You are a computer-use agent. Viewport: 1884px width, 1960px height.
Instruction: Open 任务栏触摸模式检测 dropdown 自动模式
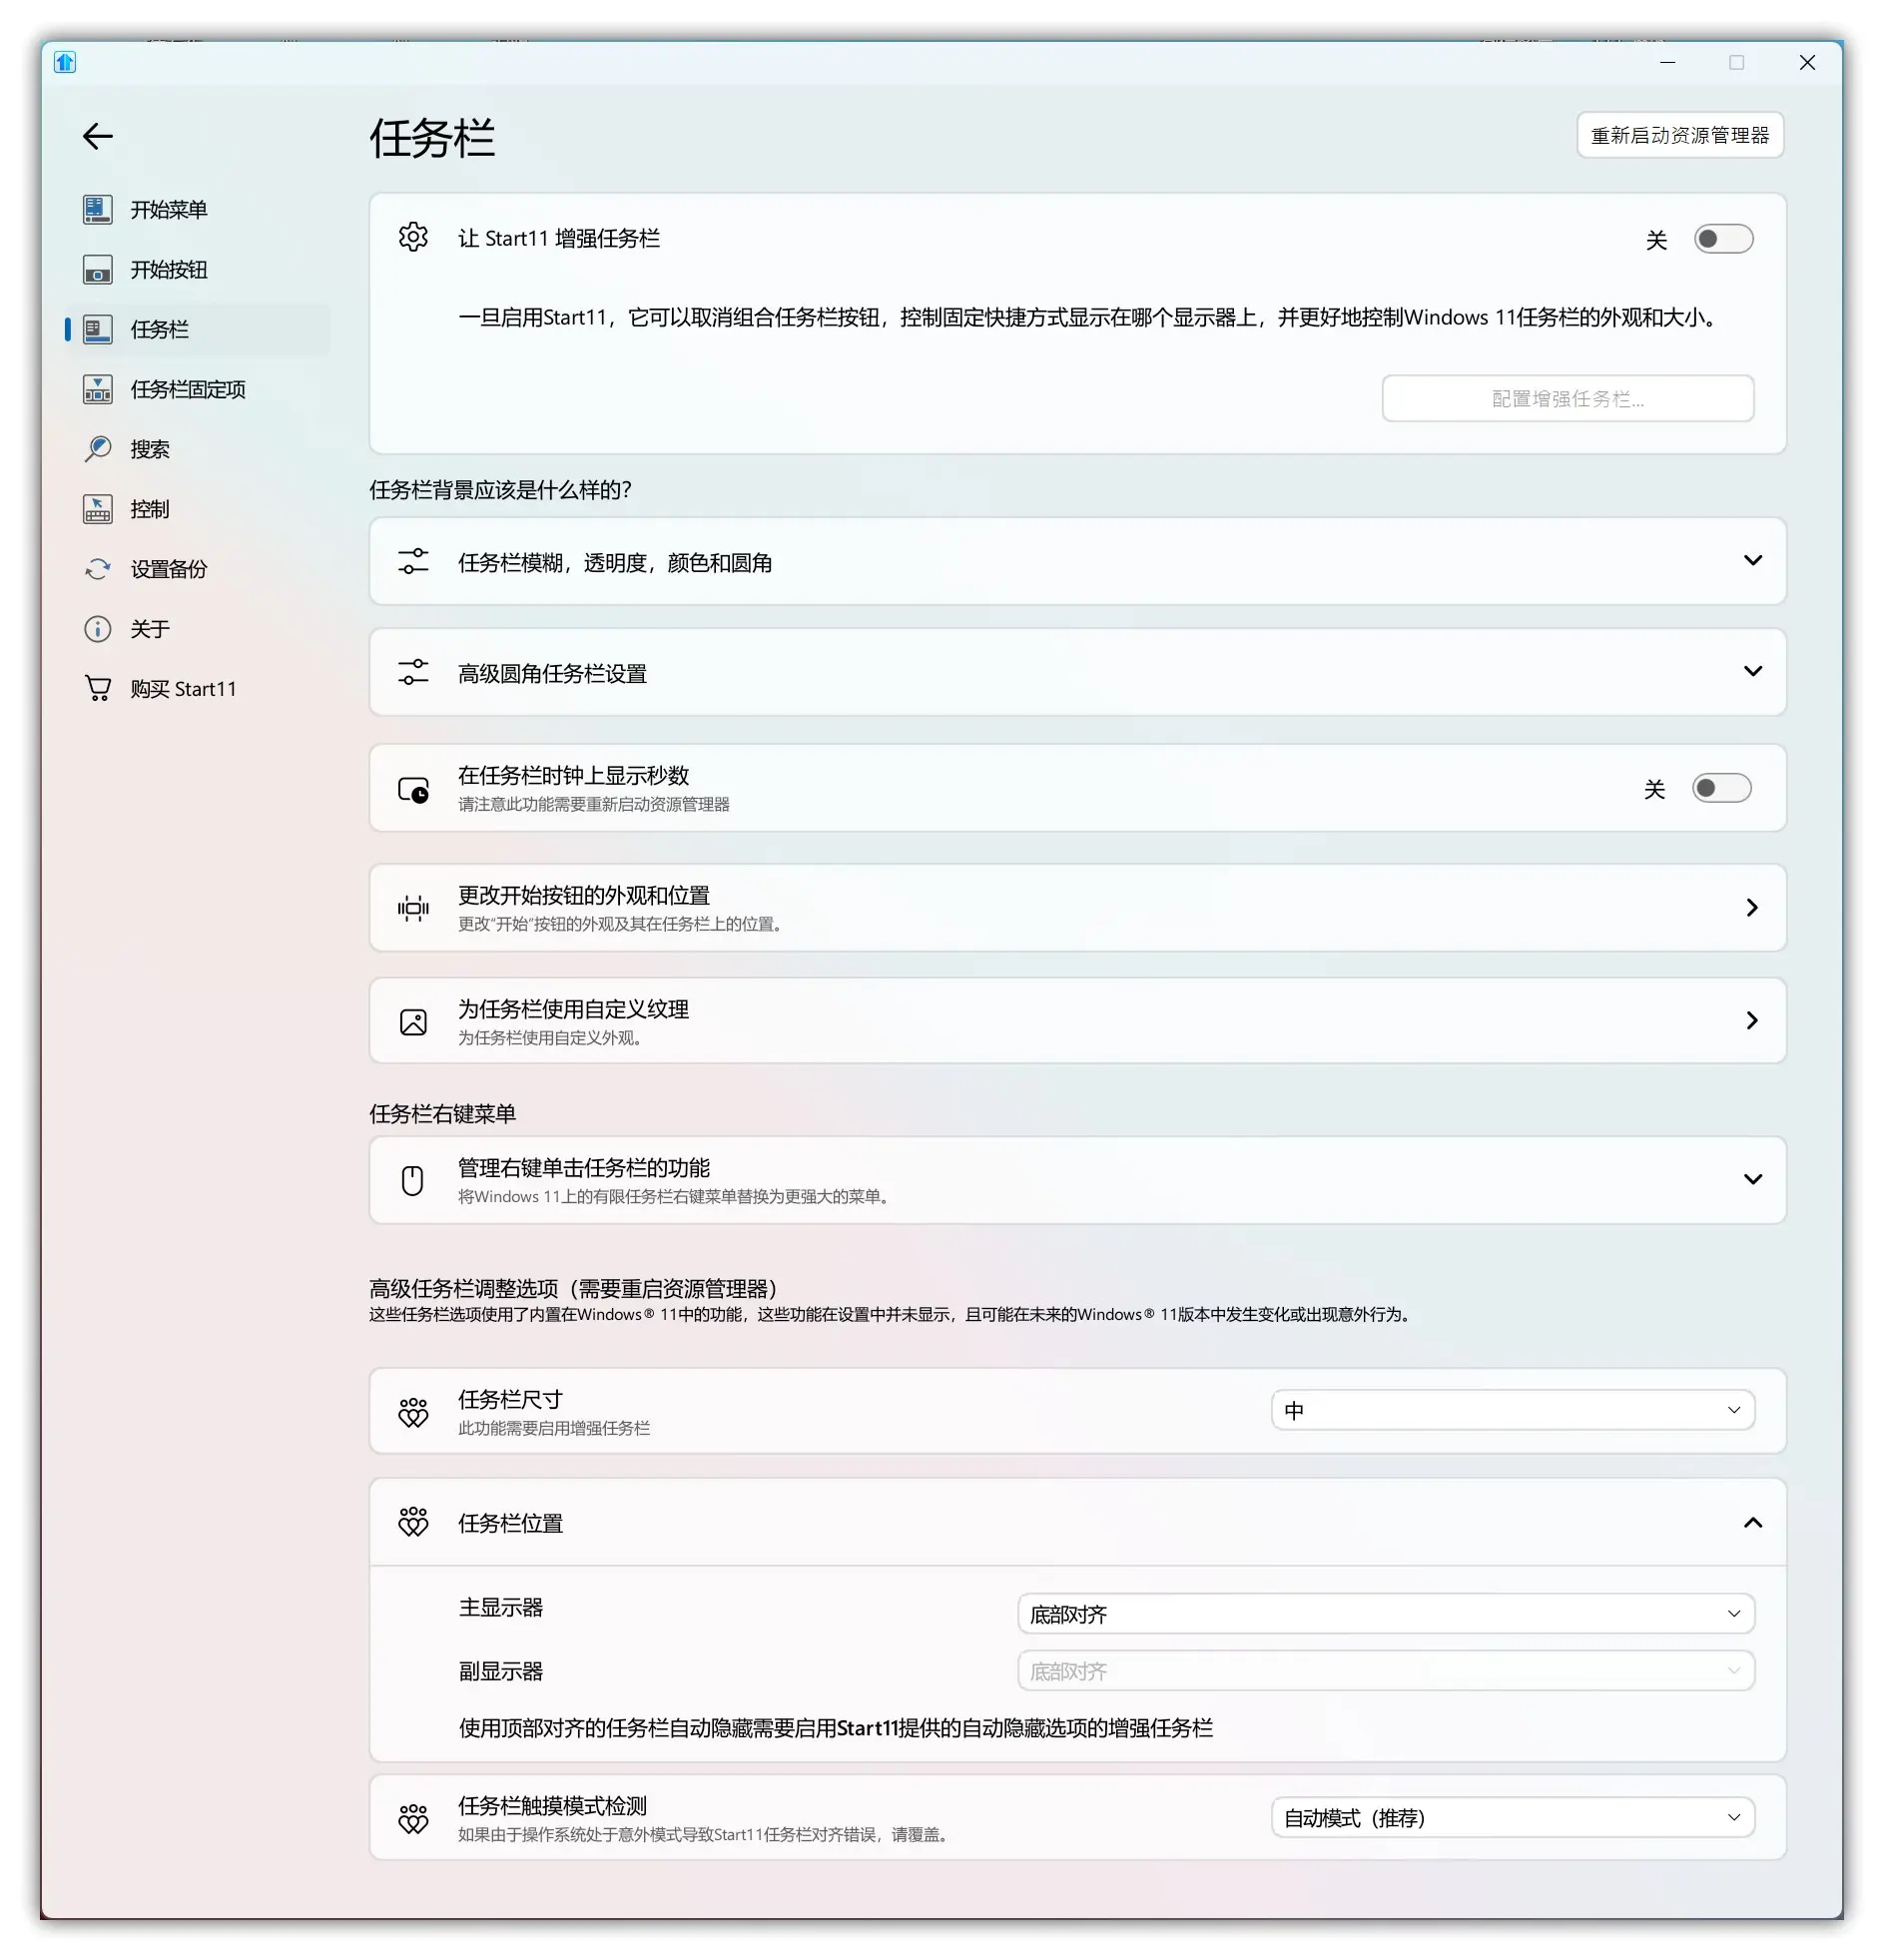[1512, 1817]
